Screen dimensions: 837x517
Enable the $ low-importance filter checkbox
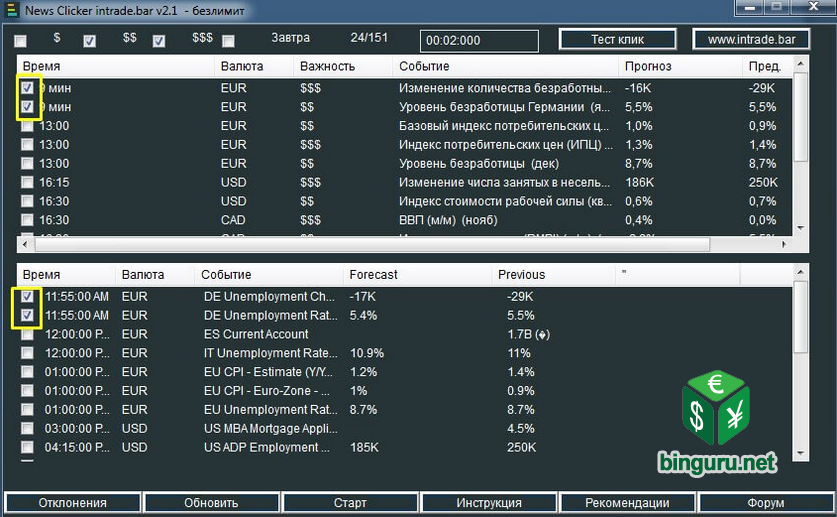21,41
